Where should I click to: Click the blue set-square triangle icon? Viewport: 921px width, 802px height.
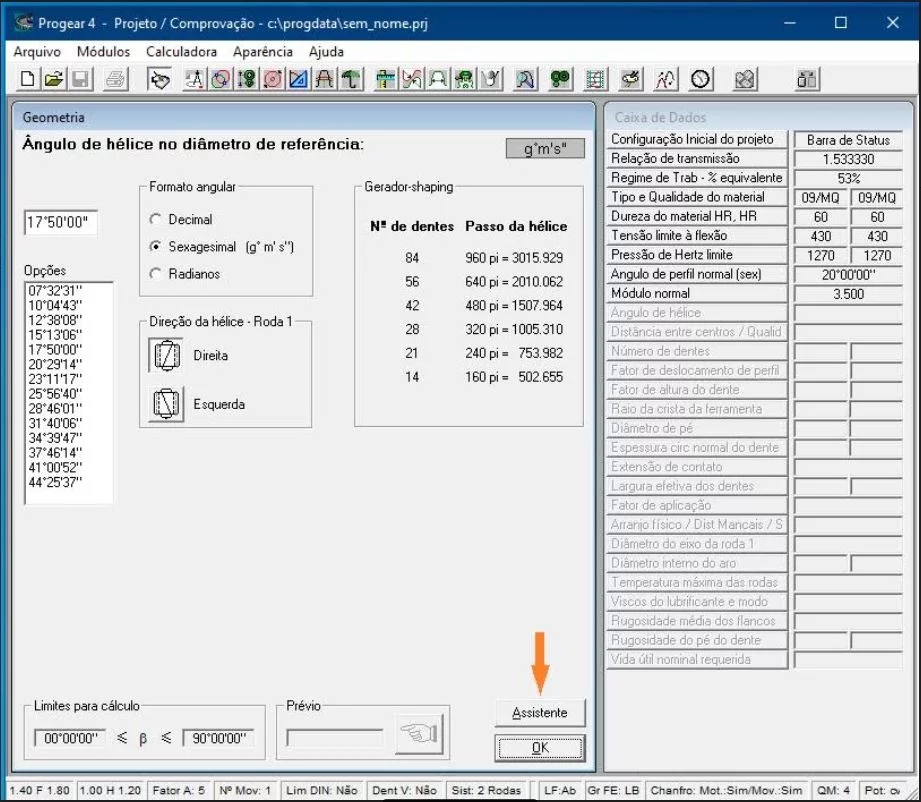pyautogui.click(x=298, y=79)
